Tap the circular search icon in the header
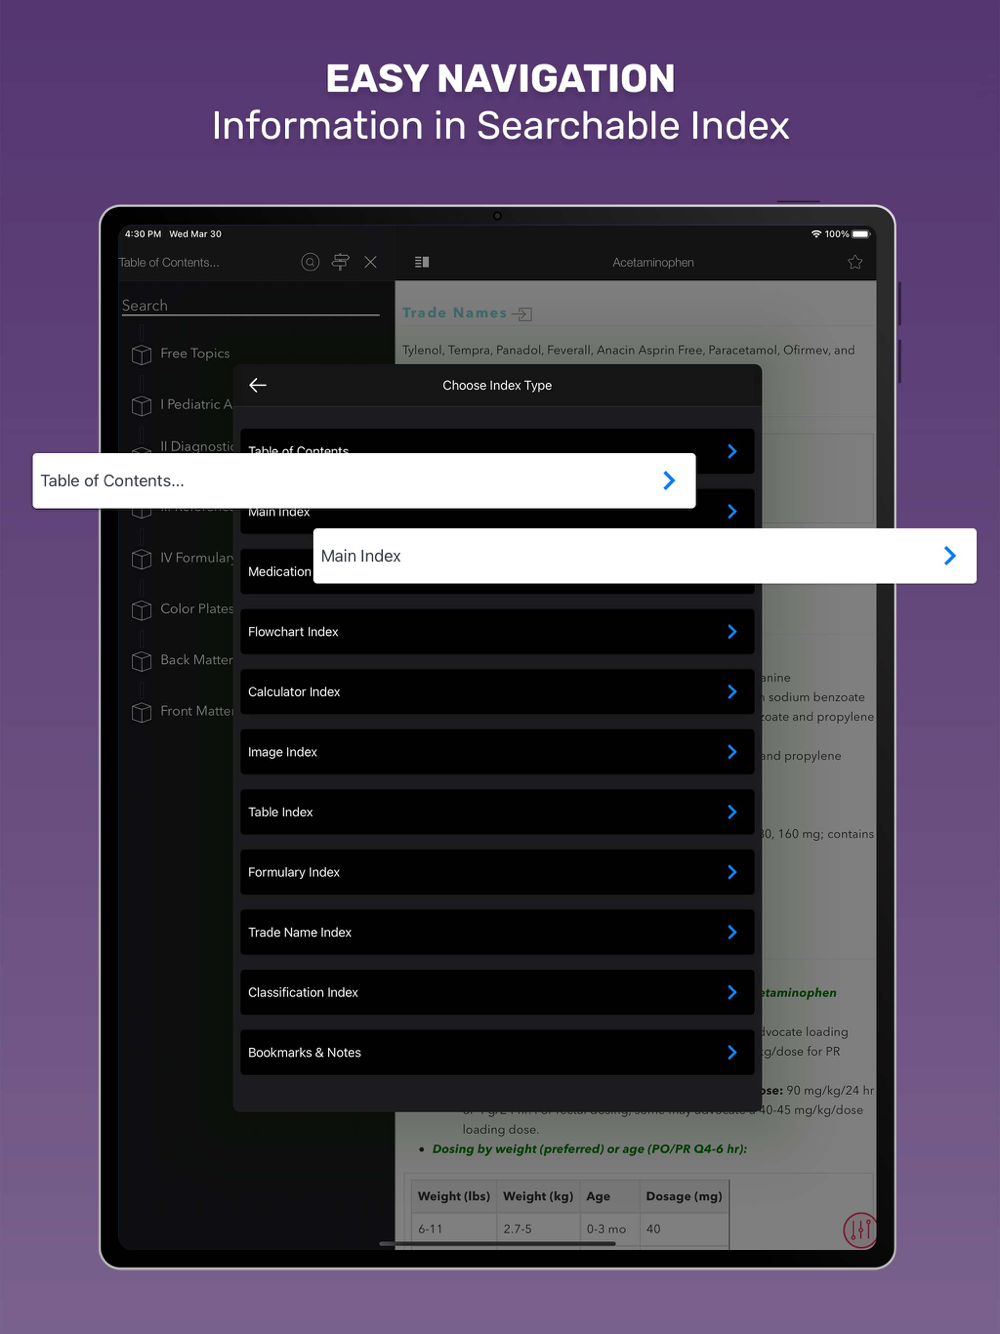This screenshot has width=1000, height=1334. (x=310, y=262)
